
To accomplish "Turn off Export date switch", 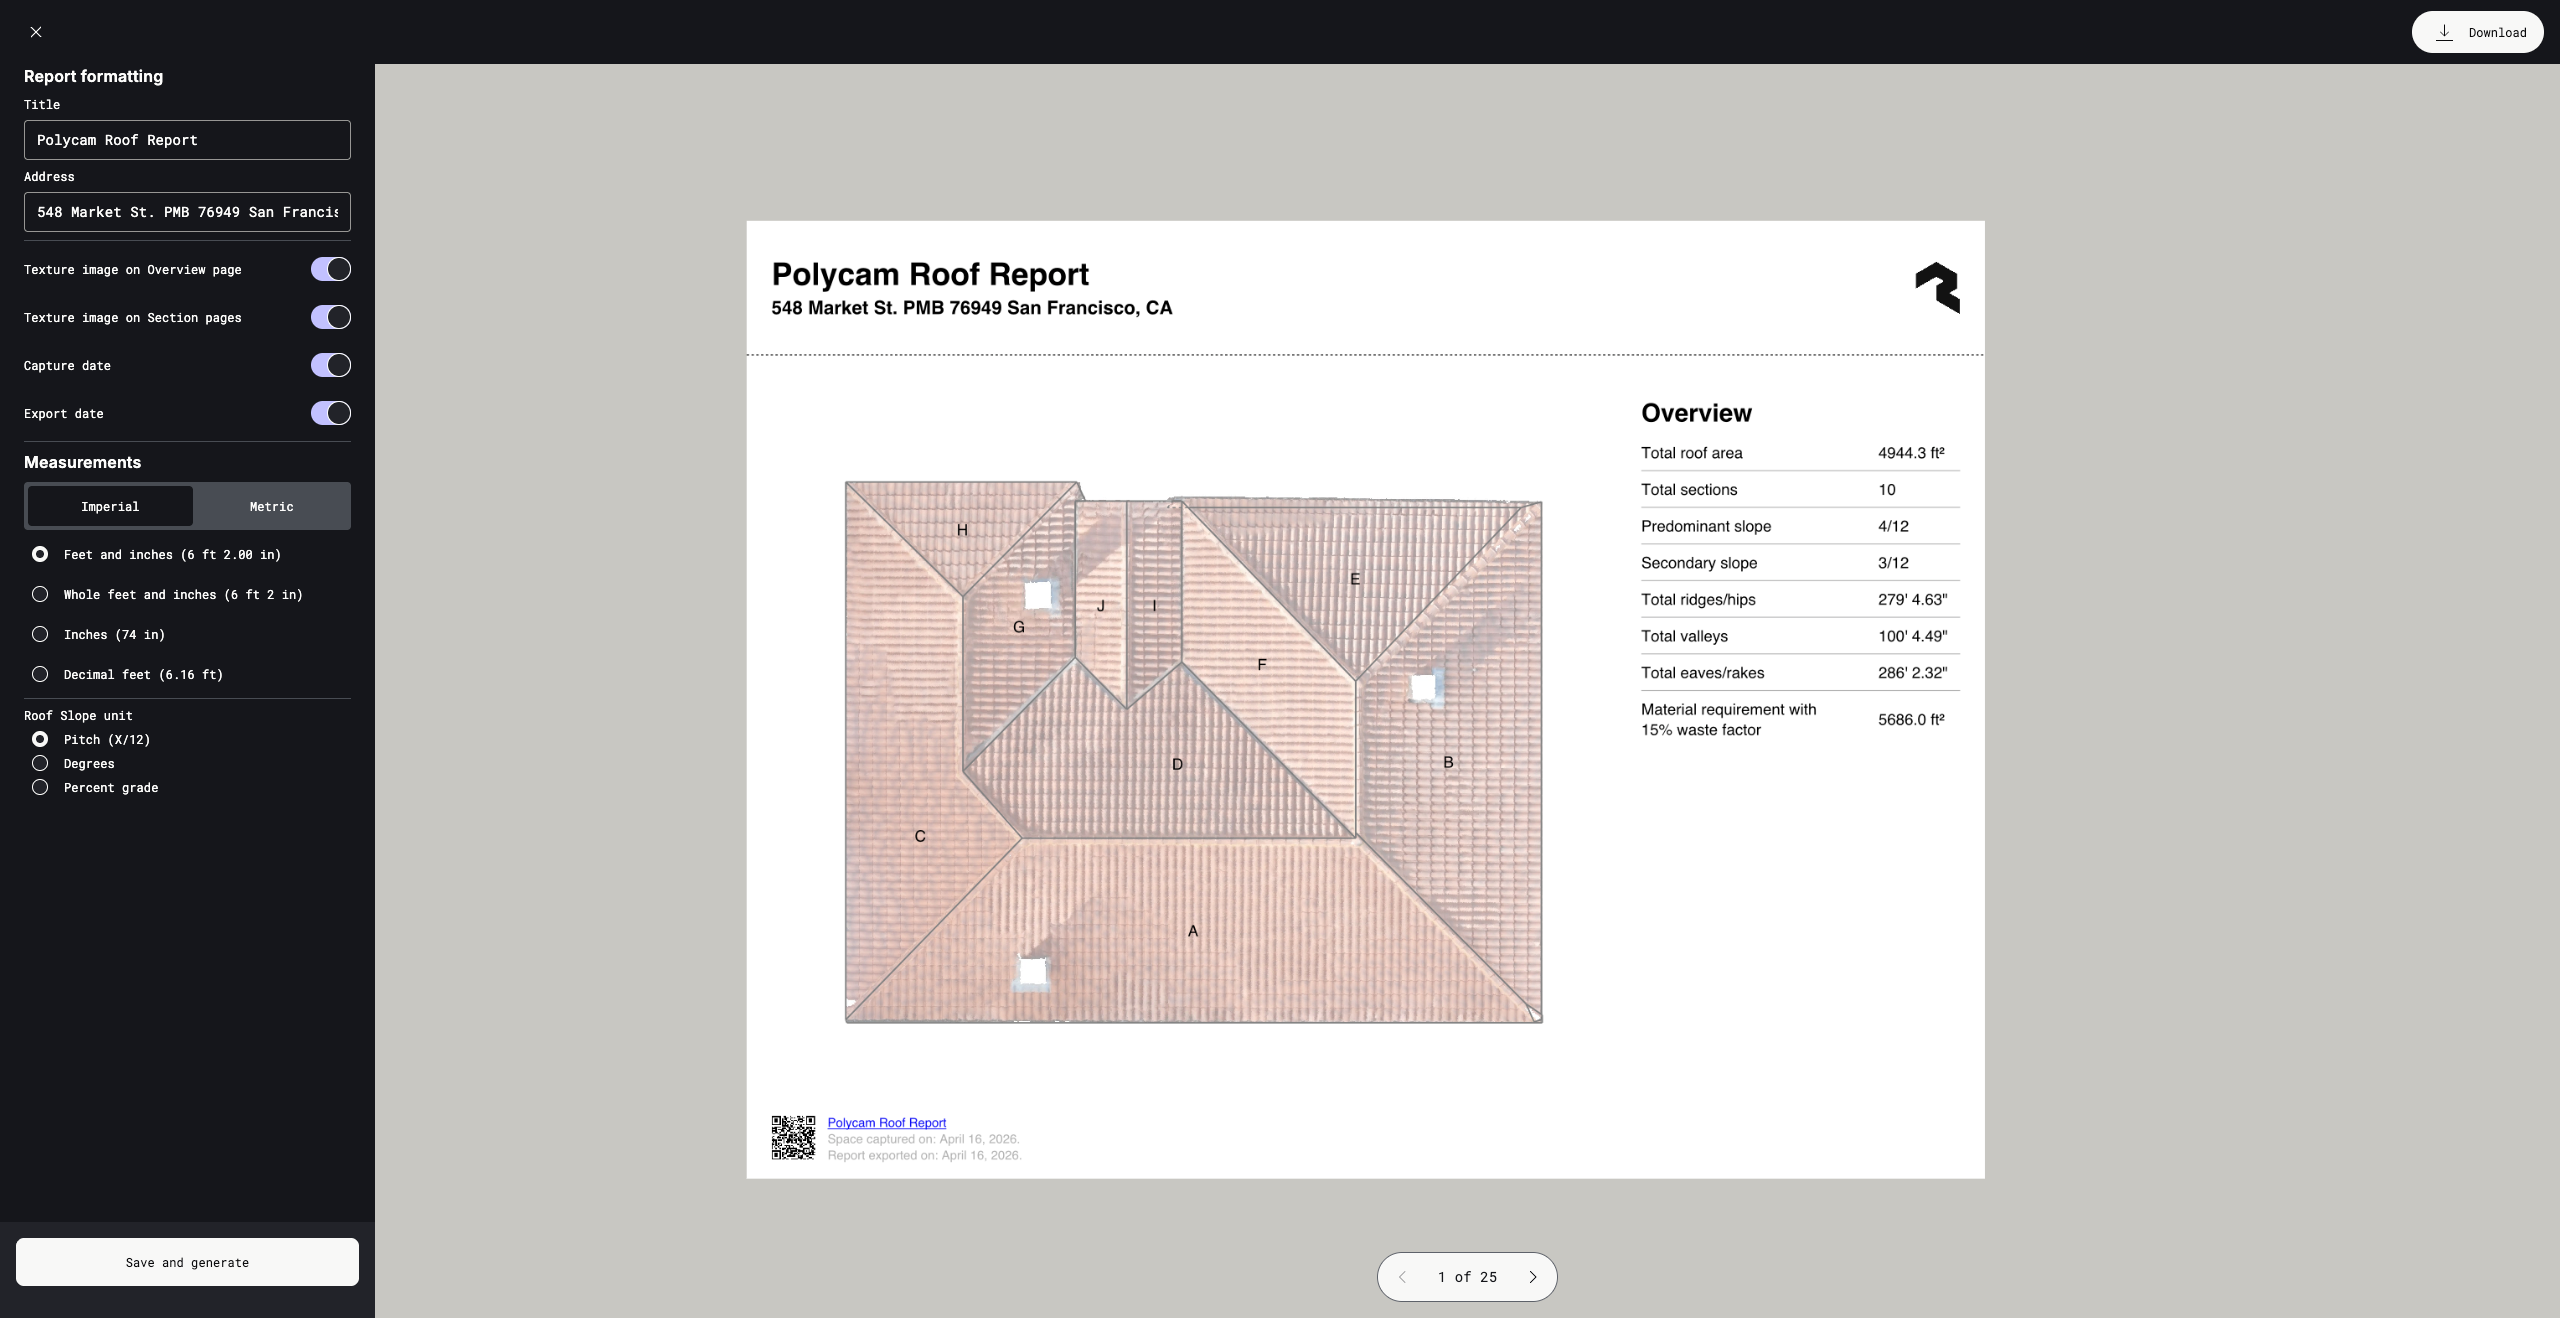I will pyautogui.click(x=330, y=413).
